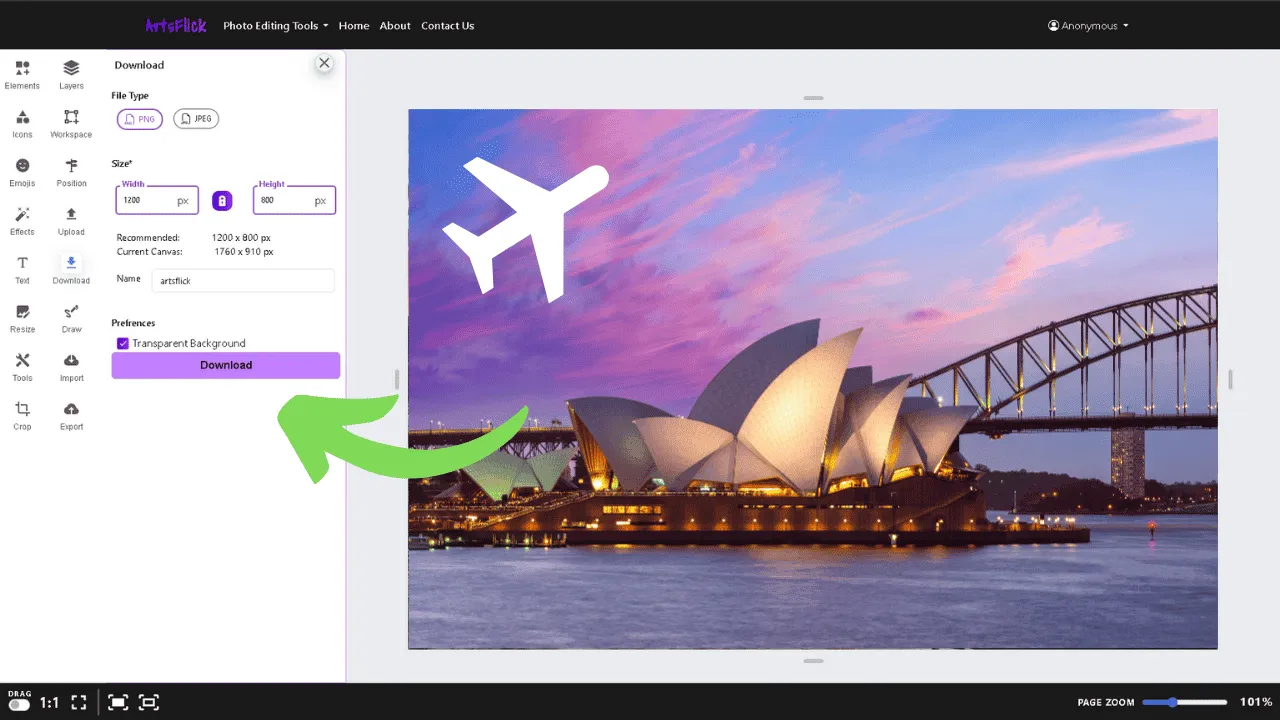Toggle the aspect ratio lock between width and height
Viewport: 1280px width, 720px height.
(222, 200)
